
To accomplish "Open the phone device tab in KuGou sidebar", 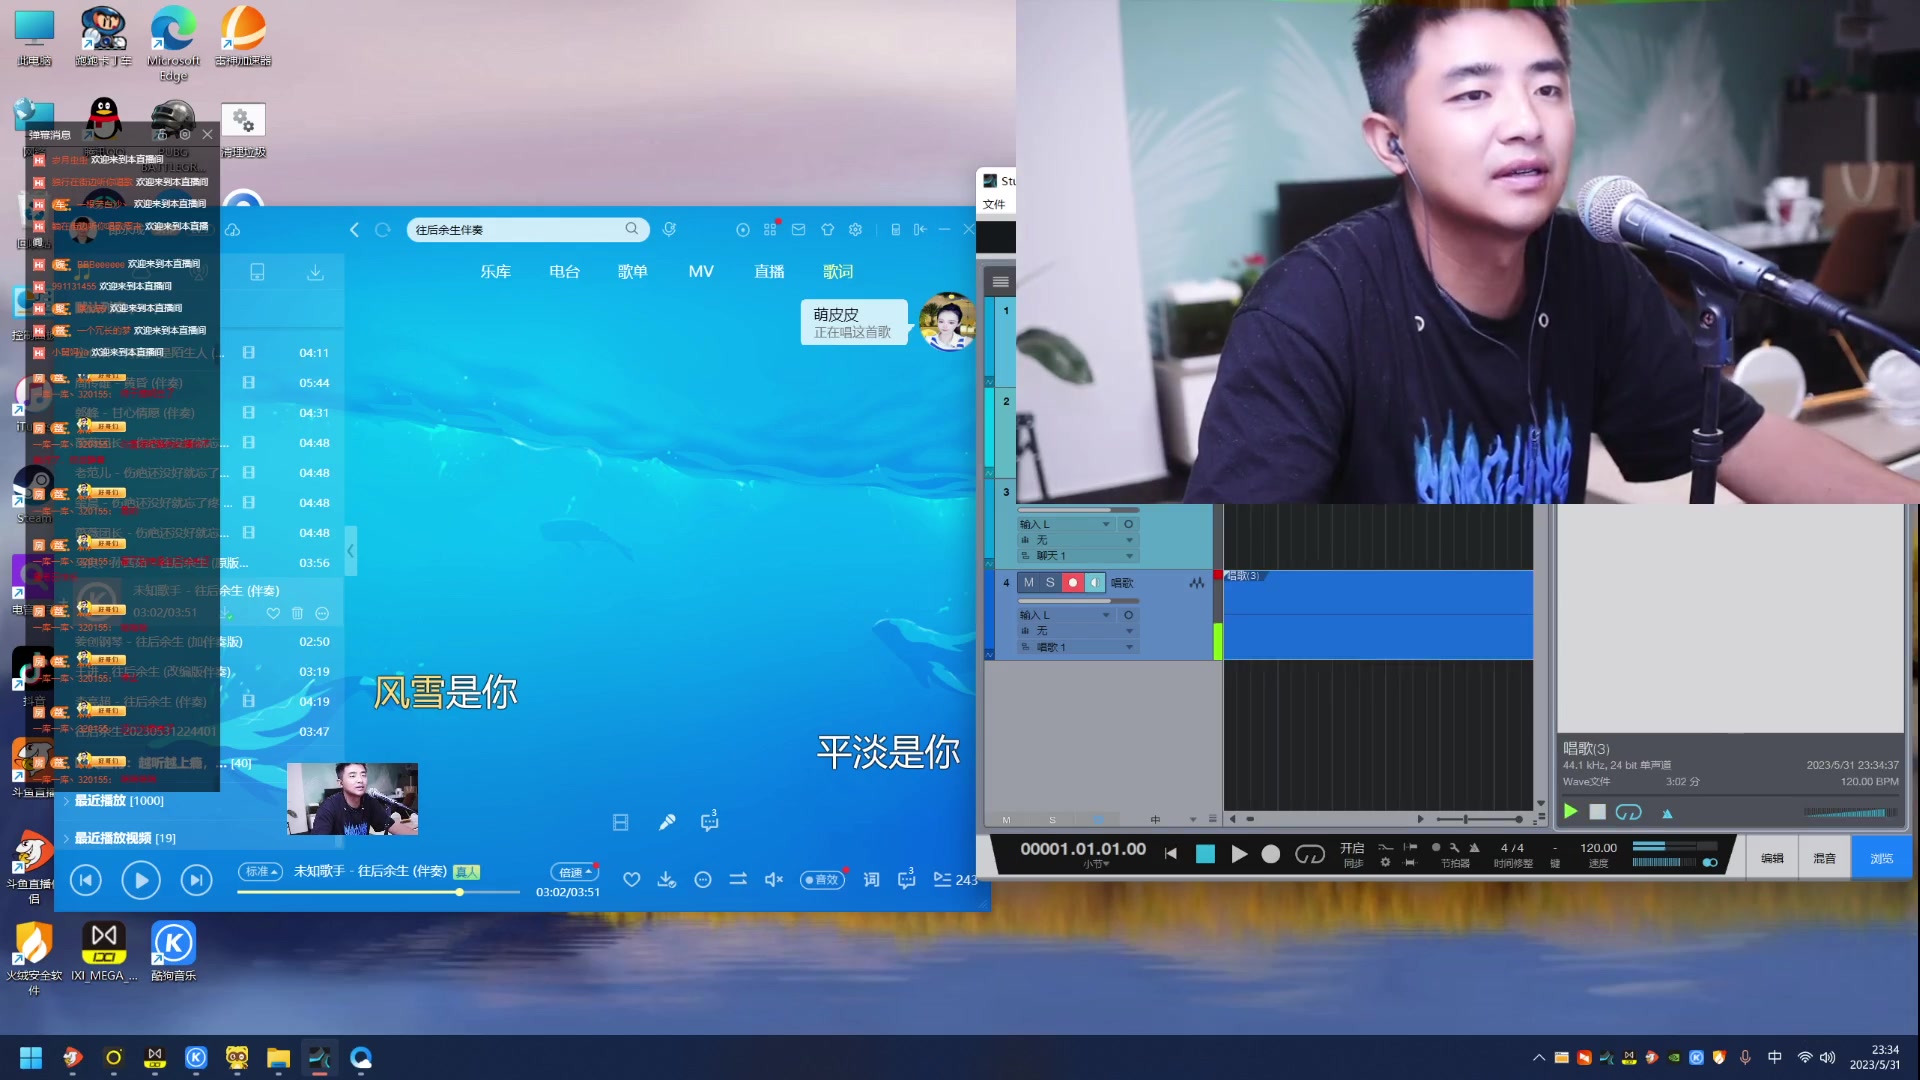I will pos(257,272).
